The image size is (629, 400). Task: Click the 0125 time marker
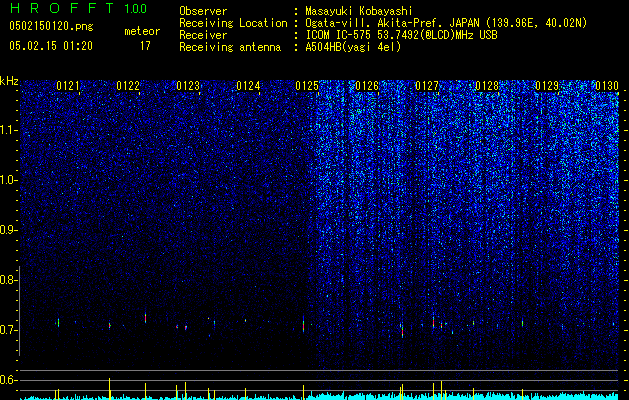pos(307,86)
